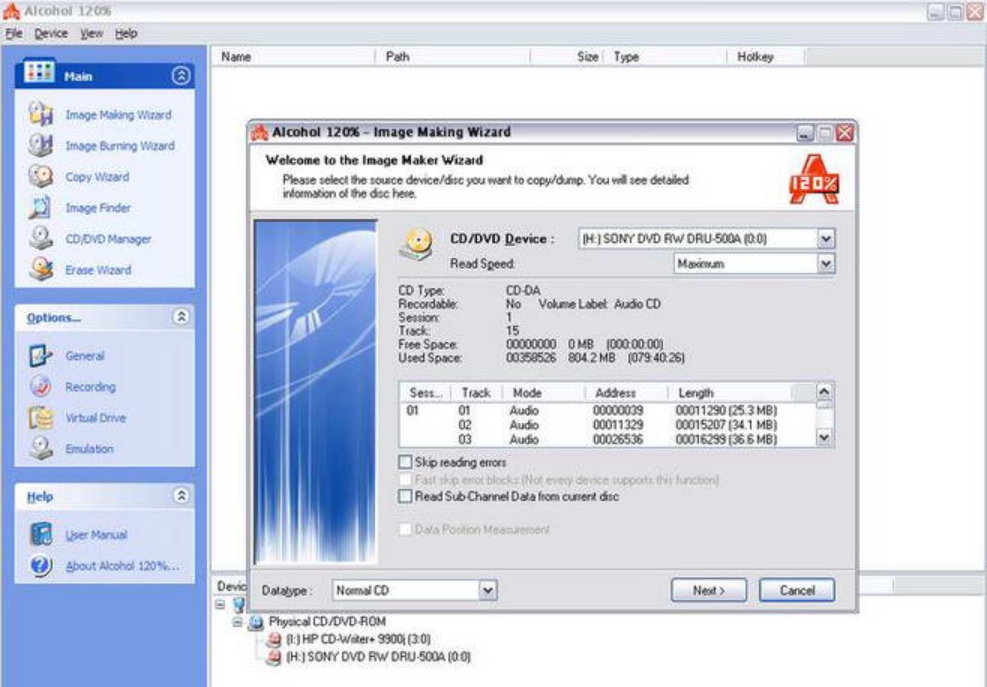Screen dimensions: 987x687
Task: Click the Track column header in wizard
Action: [476, 392]
